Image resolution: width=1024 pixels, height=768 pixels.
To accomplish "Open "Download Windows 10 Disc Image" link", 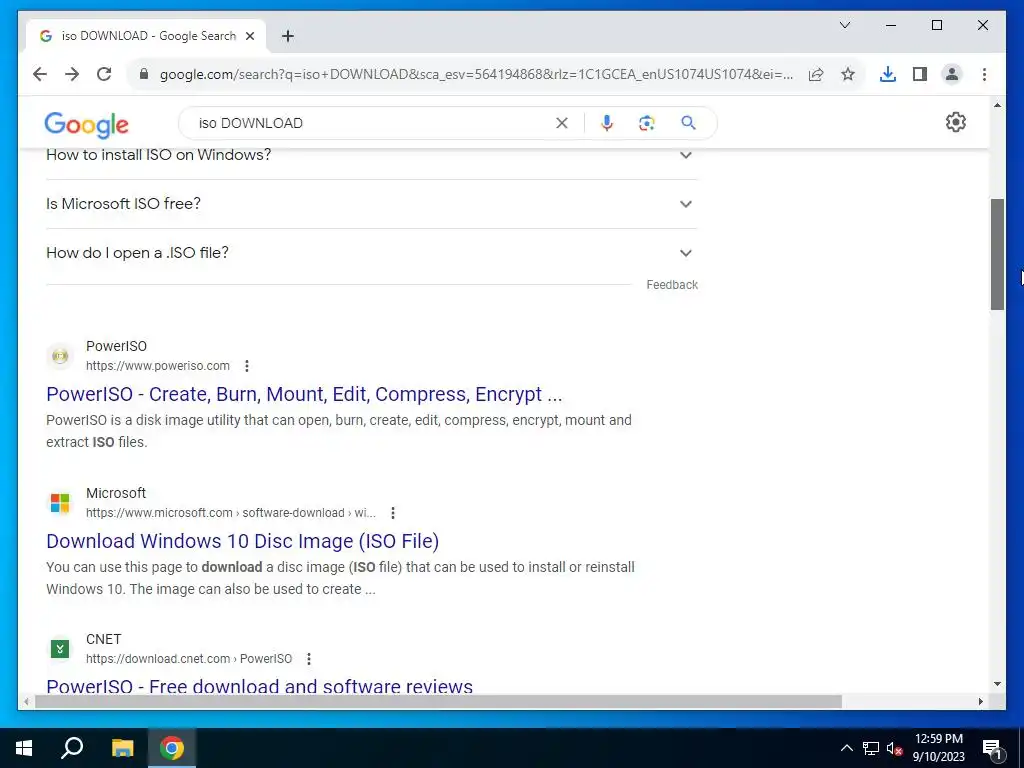I will (242, 541).
